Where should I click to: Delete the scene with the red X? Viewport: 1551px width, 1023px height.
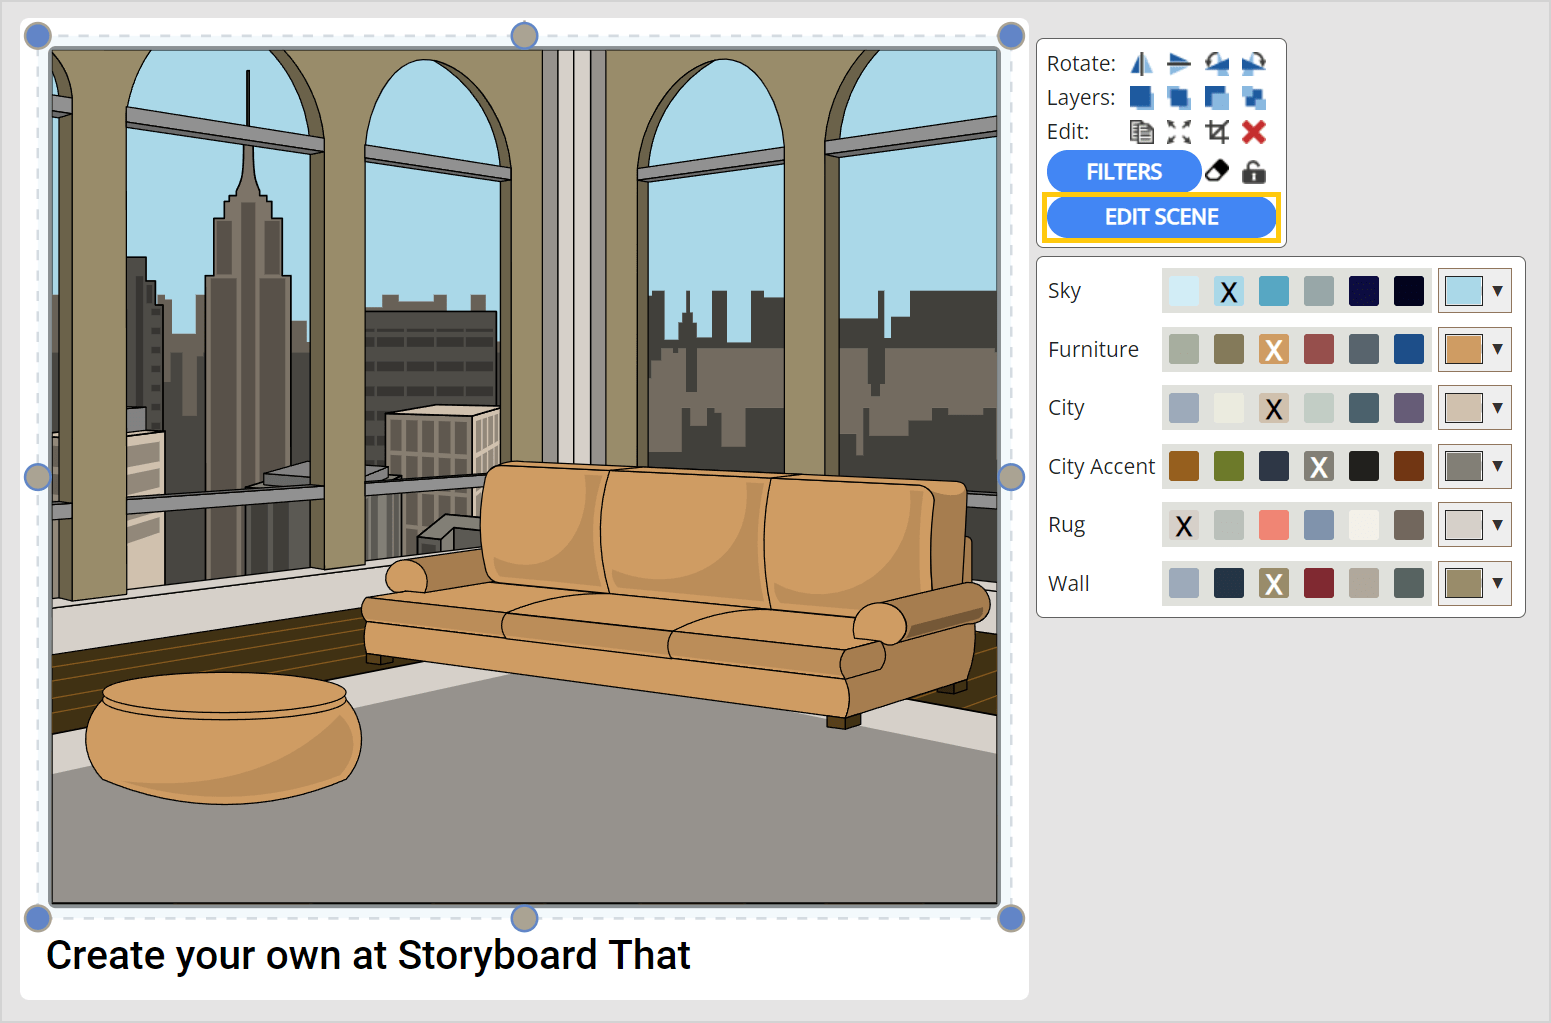pyautogui.click(x=1253, y=131)
